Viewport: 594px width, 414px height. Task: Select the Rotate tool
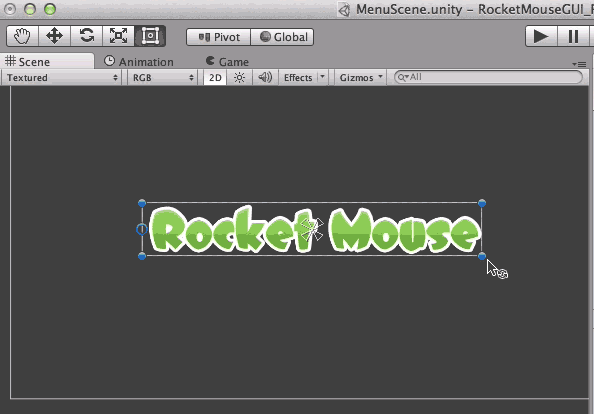click(87, 36)
